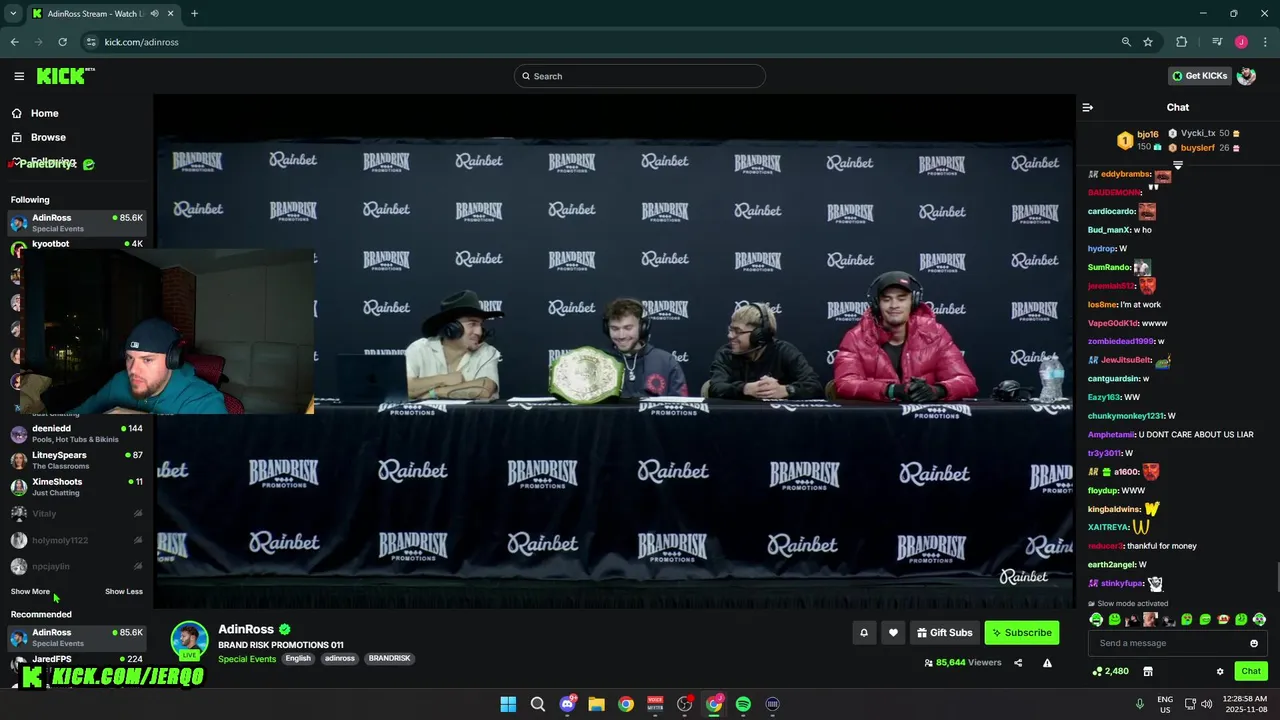Select AdinRoss in Following list

[x=78, y=222]
